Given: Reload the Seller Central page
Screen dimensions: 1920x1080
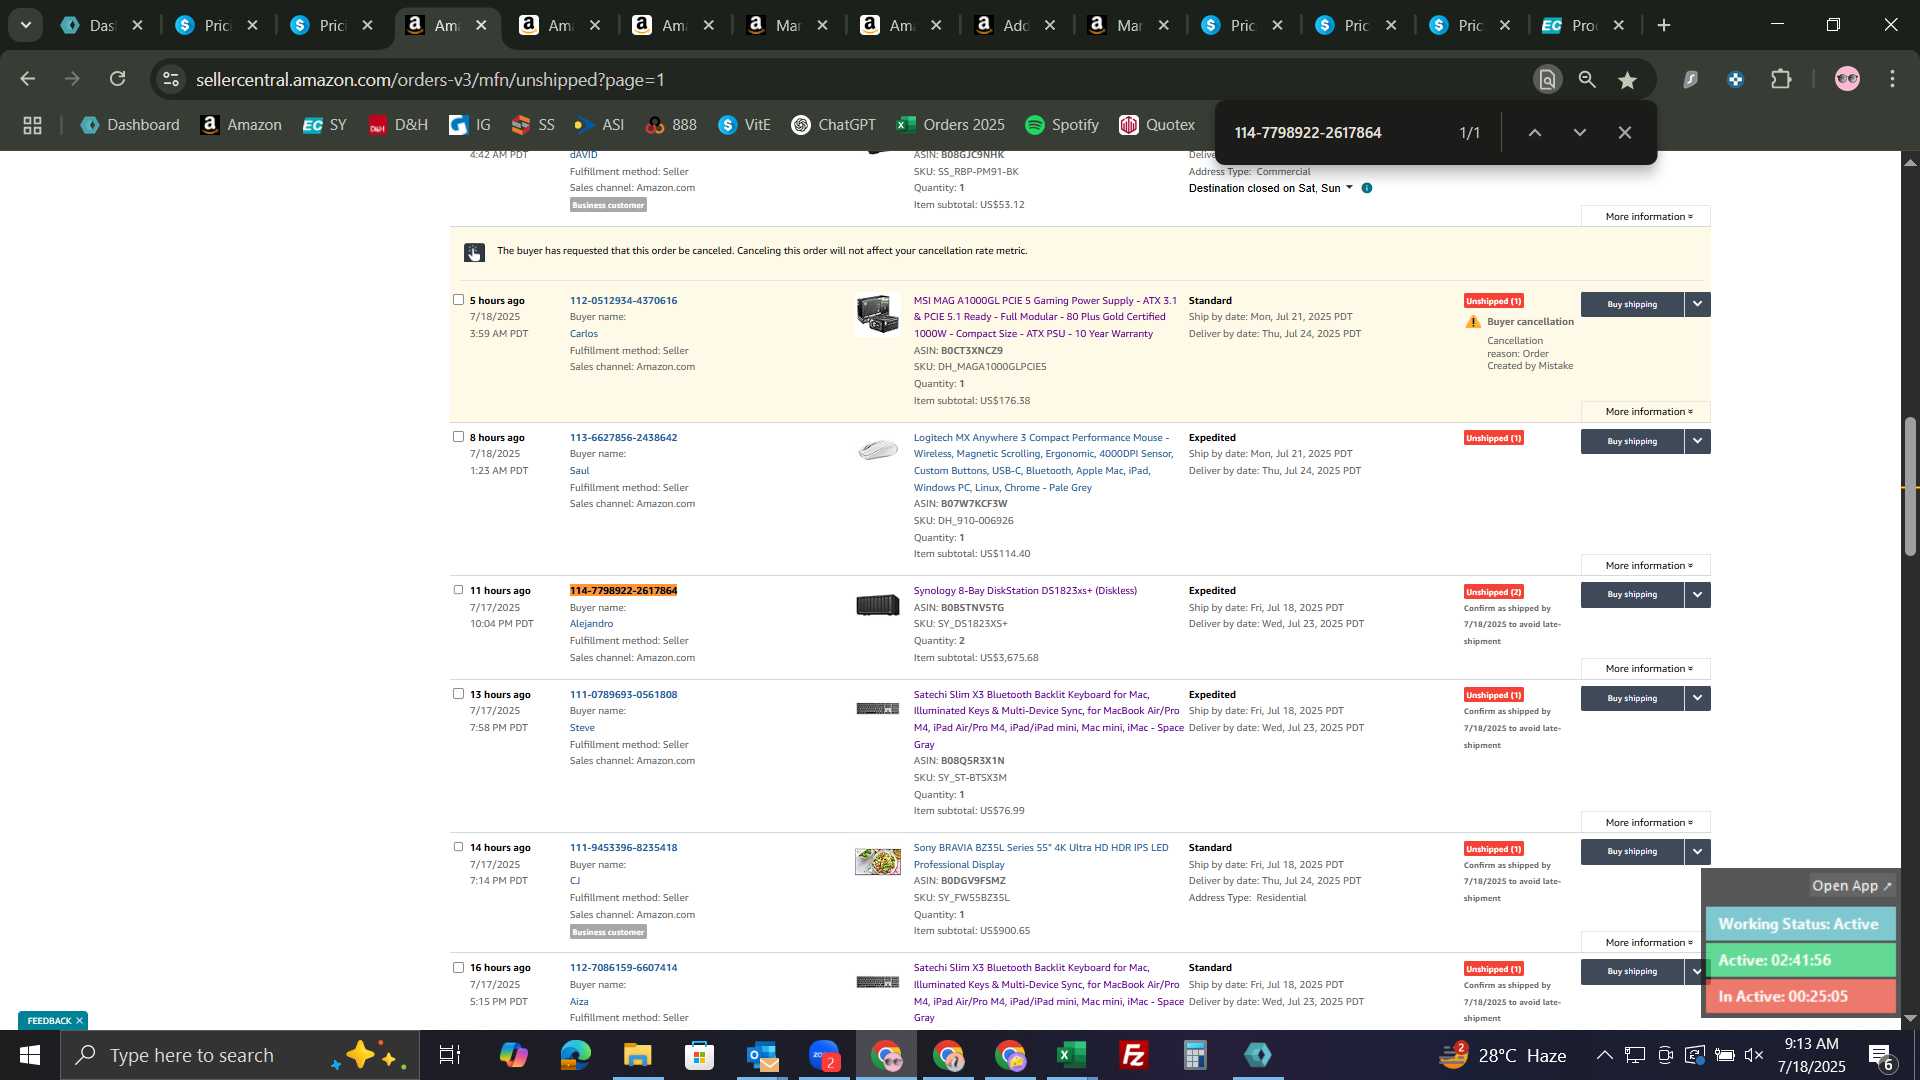Looking at the screenshot, I should click(118, 79).
